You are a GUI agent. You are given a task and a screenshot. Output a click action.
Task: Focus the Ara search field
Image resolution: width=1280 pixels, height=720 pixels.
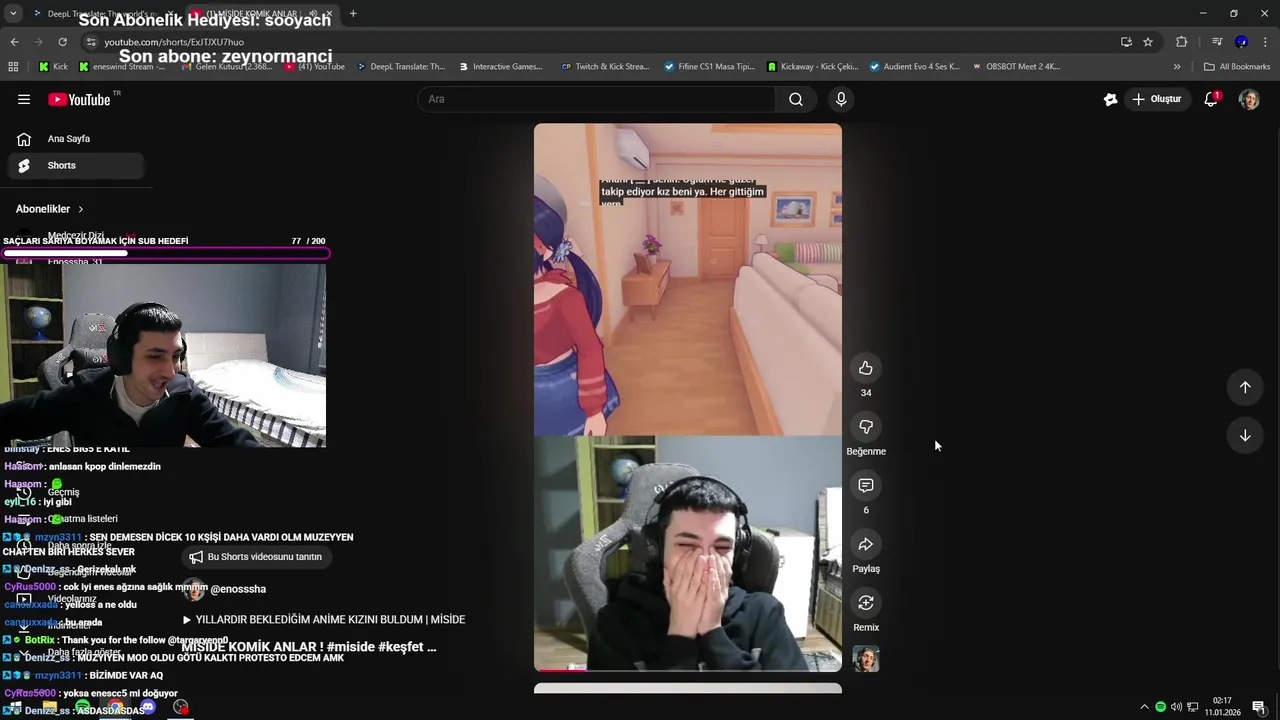(x=596, y=99)
